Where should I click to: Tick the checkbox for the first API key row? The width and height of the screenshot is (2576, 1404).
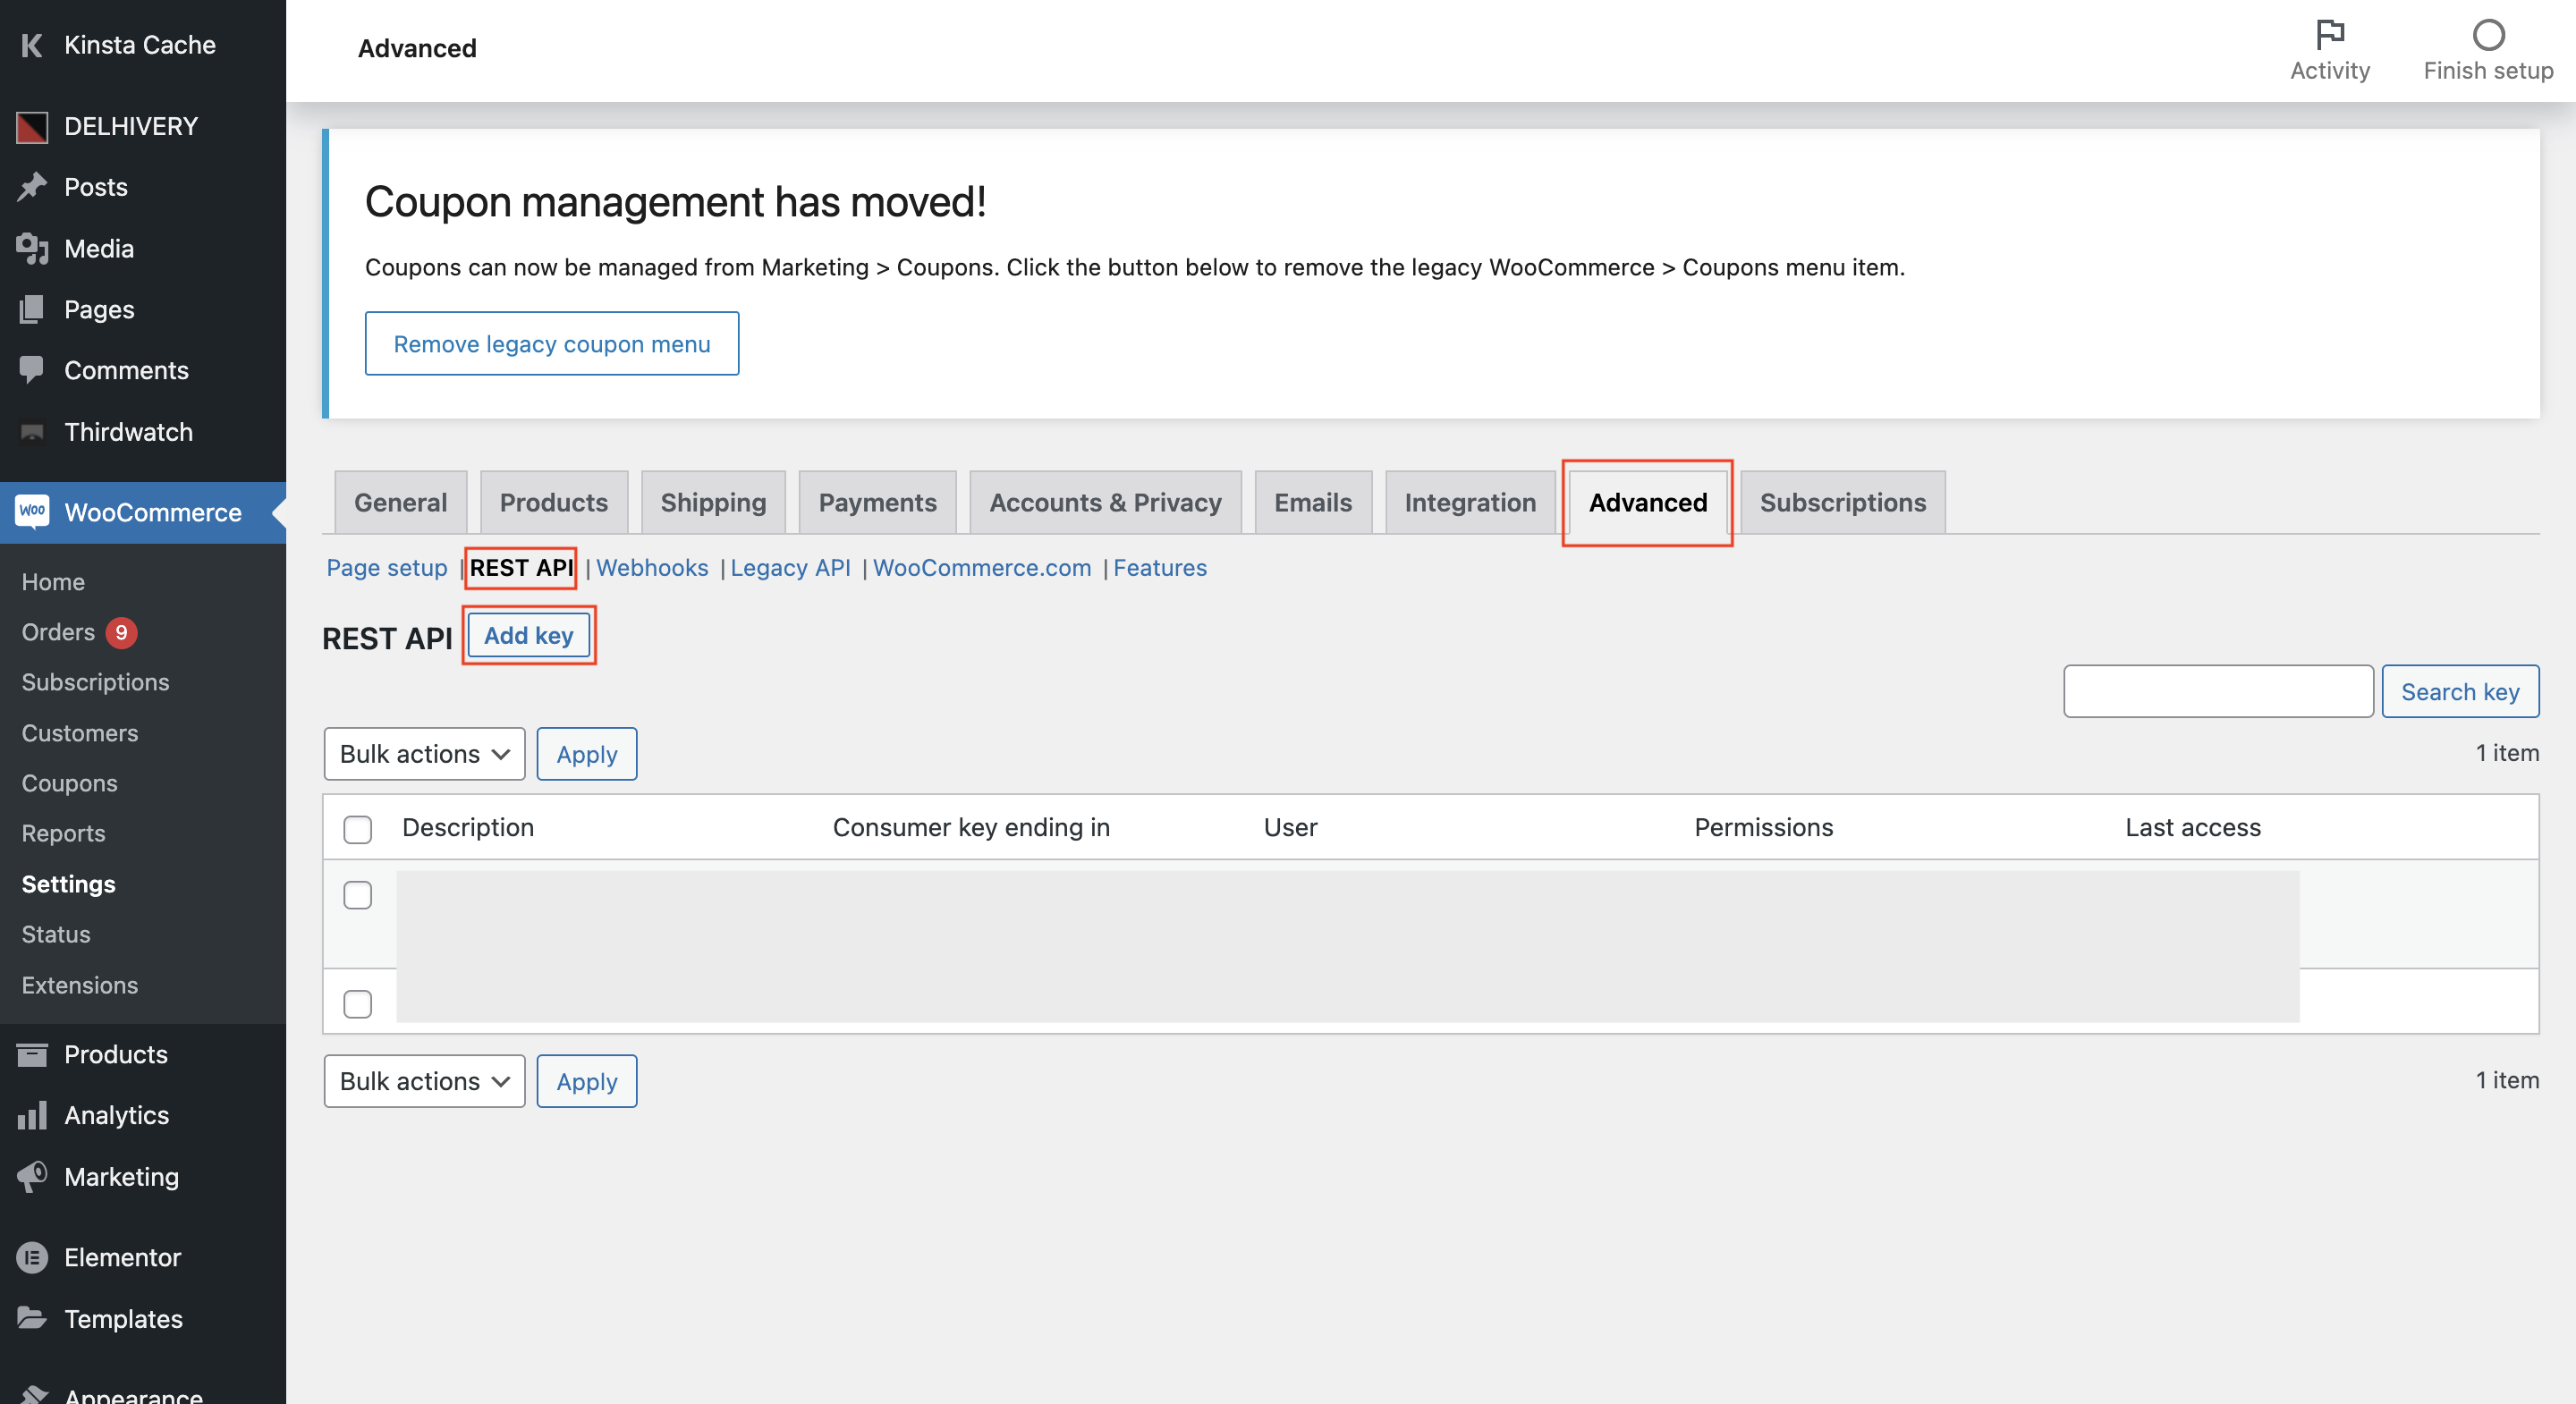click(357, 895)
